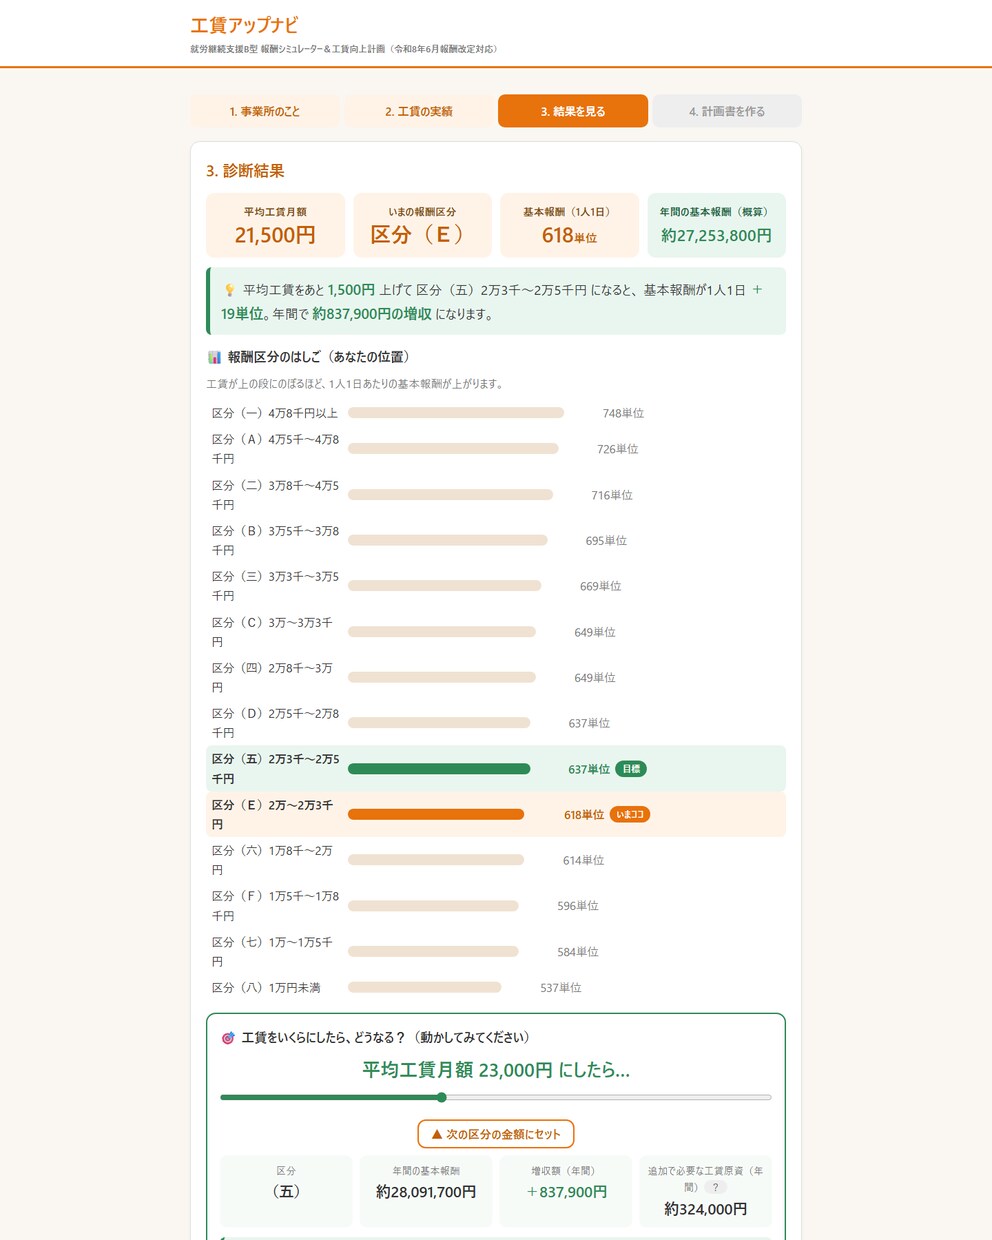Click the 3. 診断結果 heading
The height and width of the screenshot is (1240, 992).
click(245, 171)
